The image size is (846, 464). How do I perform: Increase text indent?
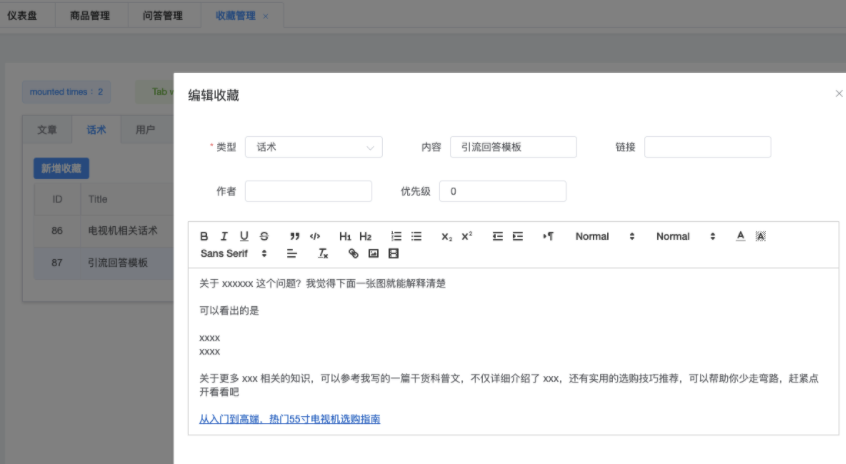click(517, 236)
